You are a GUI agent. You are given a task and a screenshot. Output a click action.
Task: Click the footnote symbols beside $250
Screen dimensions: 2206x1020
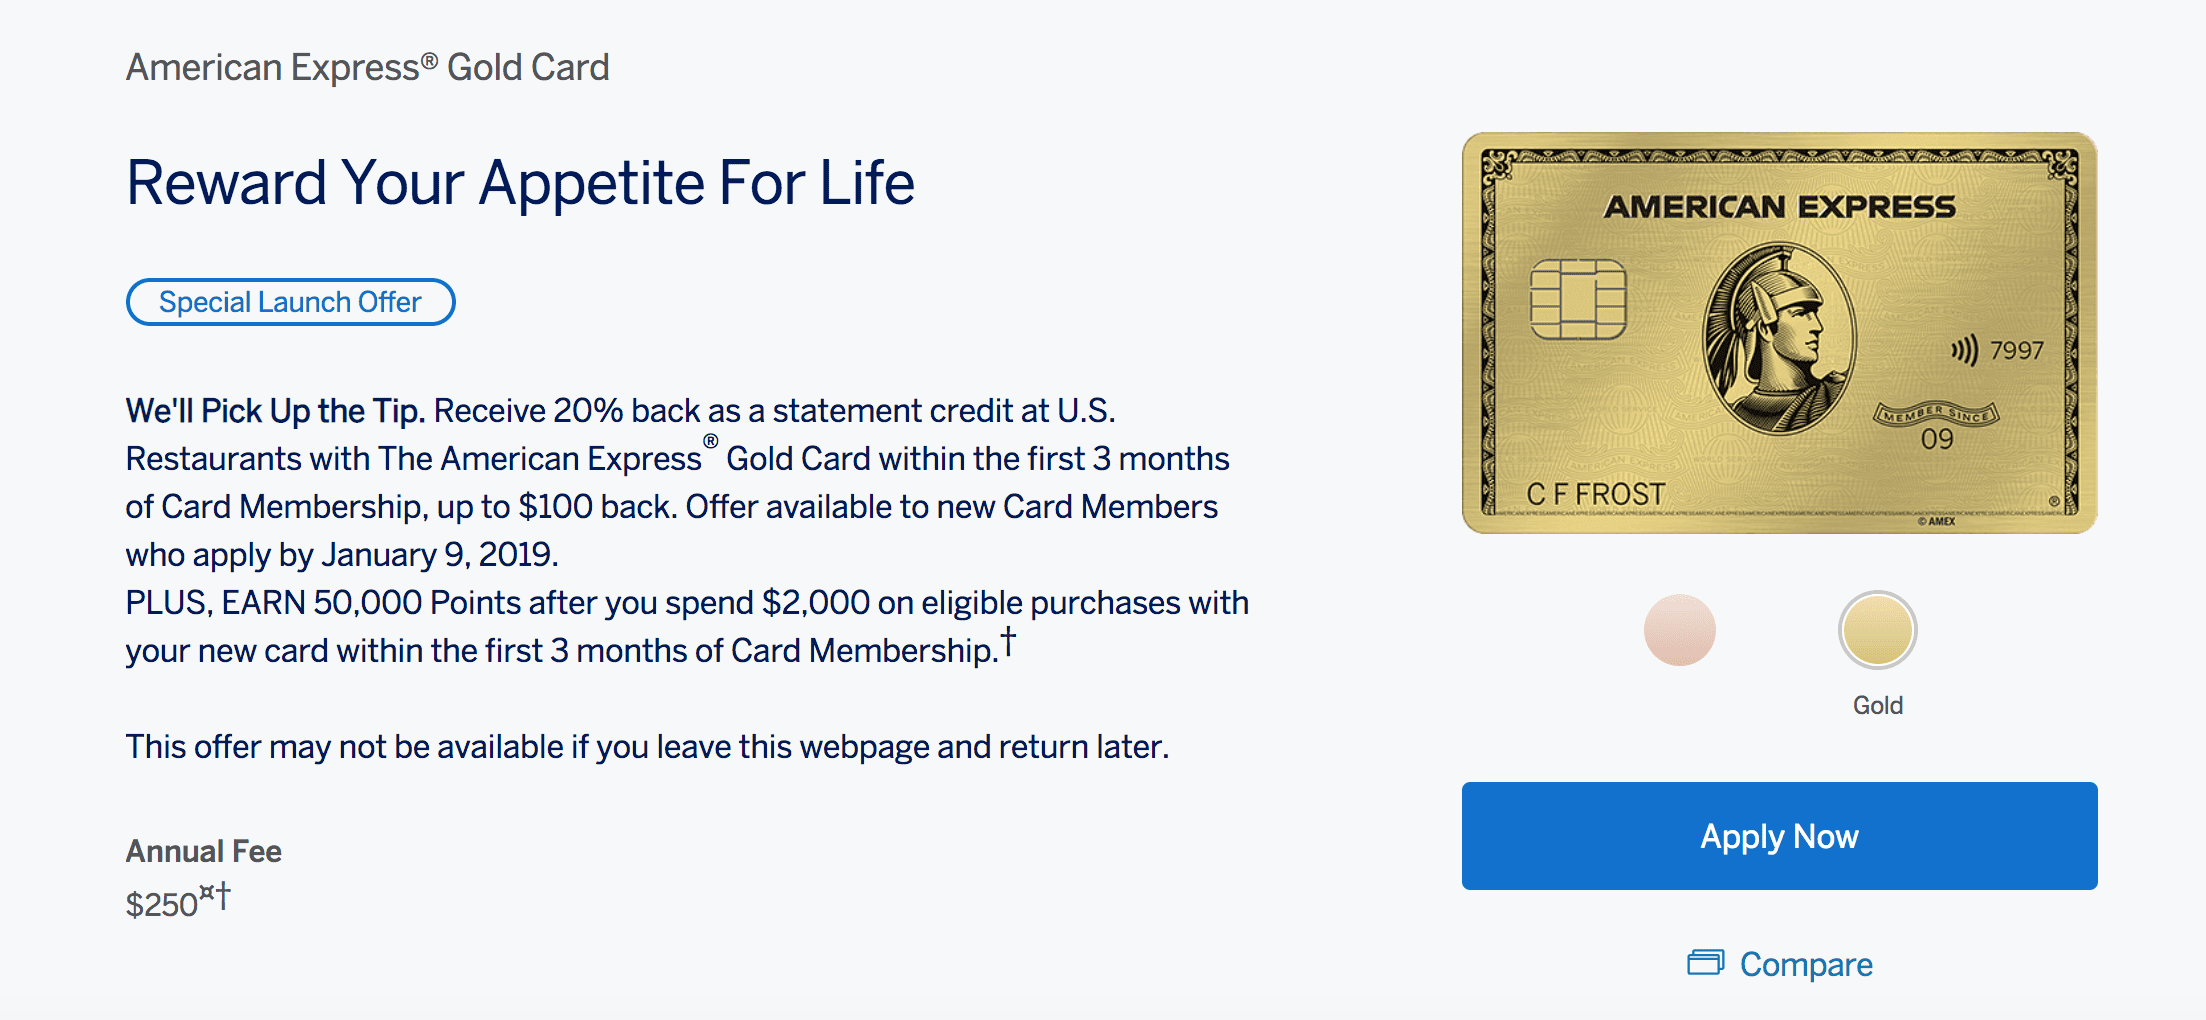coord(215,893)
